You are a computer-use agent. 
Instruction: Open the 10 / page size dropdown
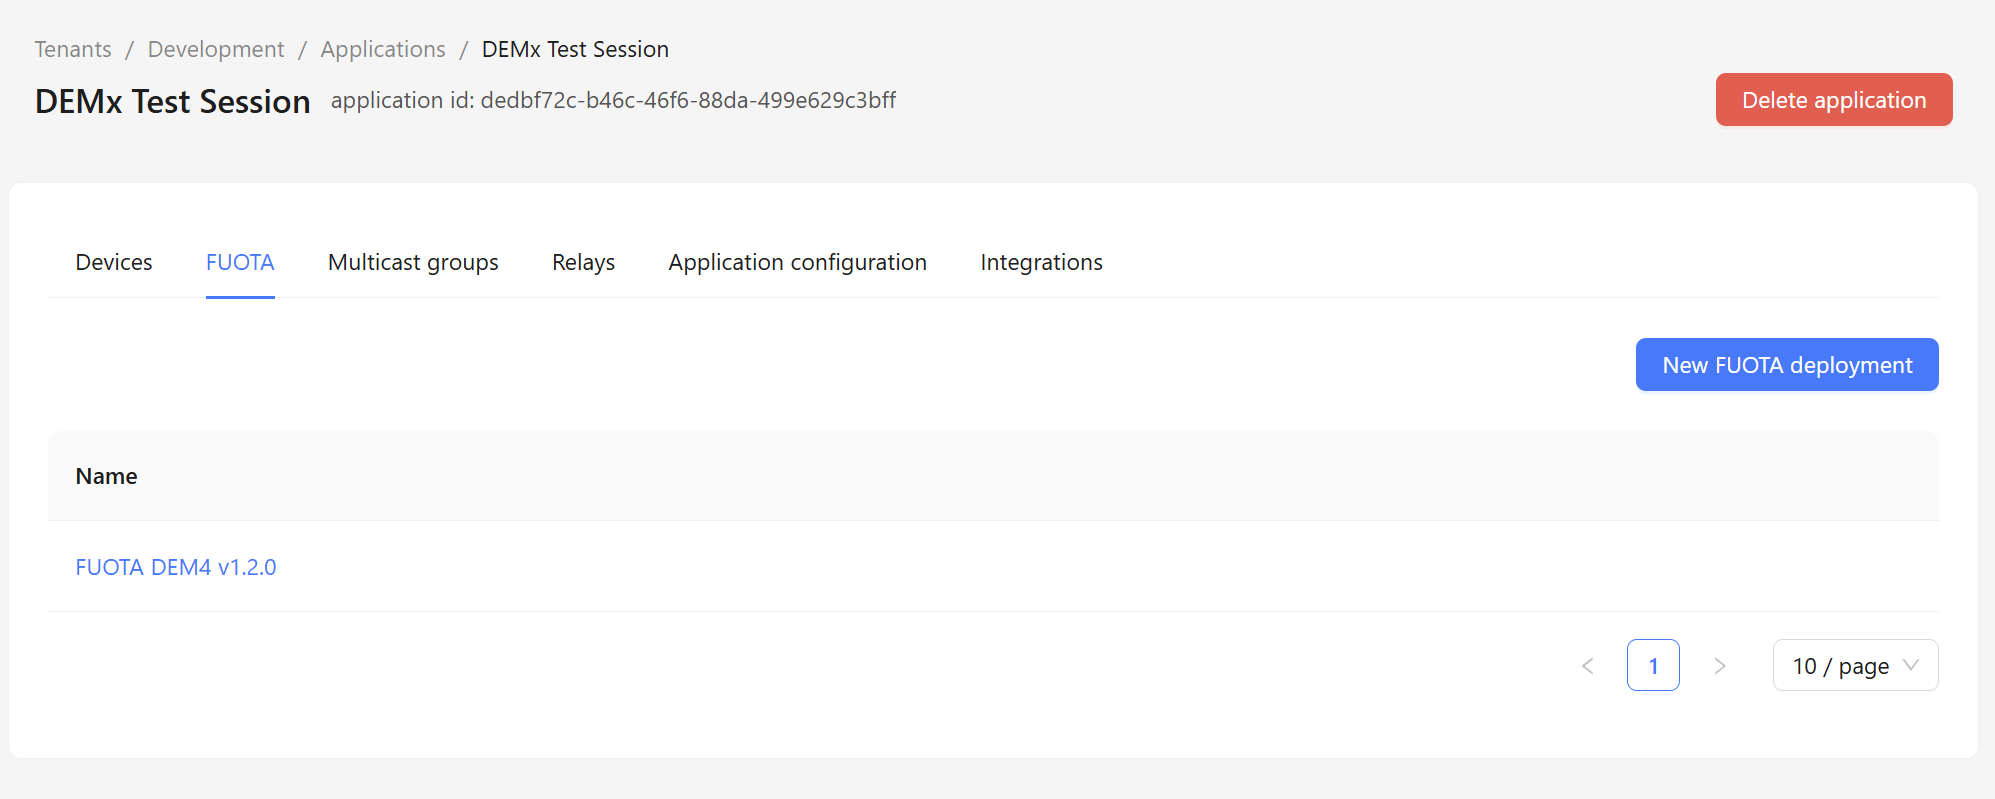1855,666
